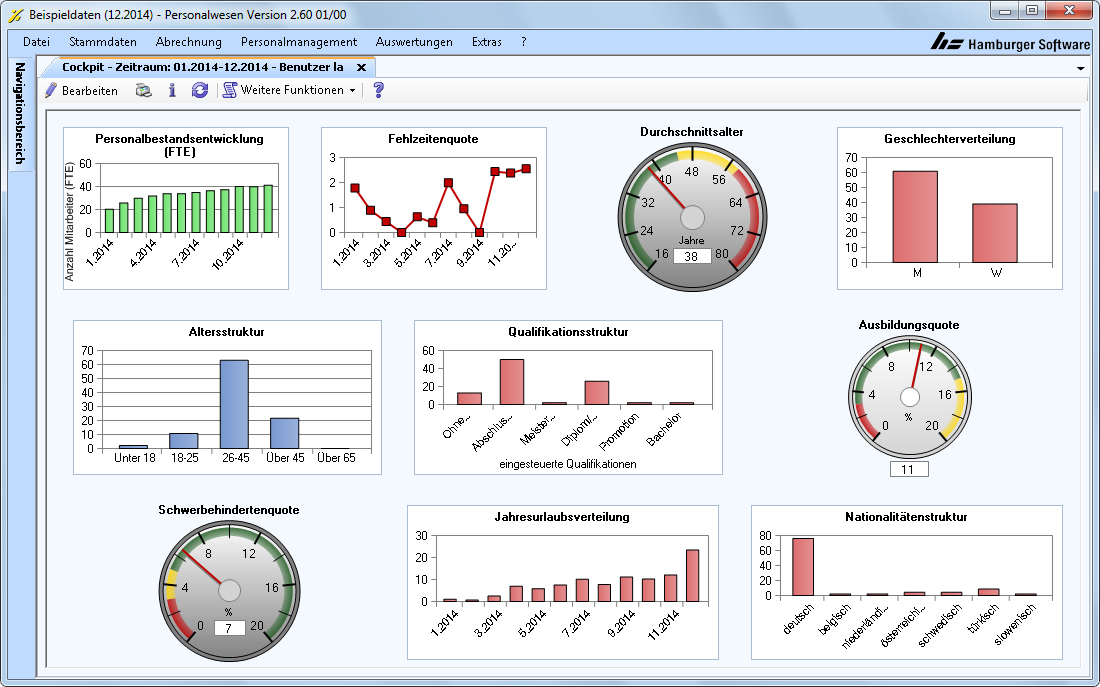This screenshot has width=1100, height=687.
Task: Open the Personalmanagement menu
Action: pos(299,42)
